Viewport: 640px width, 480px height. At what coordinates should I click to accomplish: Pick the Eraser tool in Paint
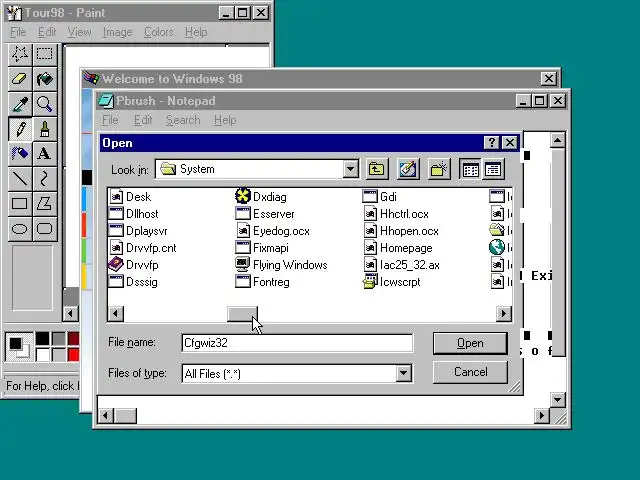click(20, 79)
